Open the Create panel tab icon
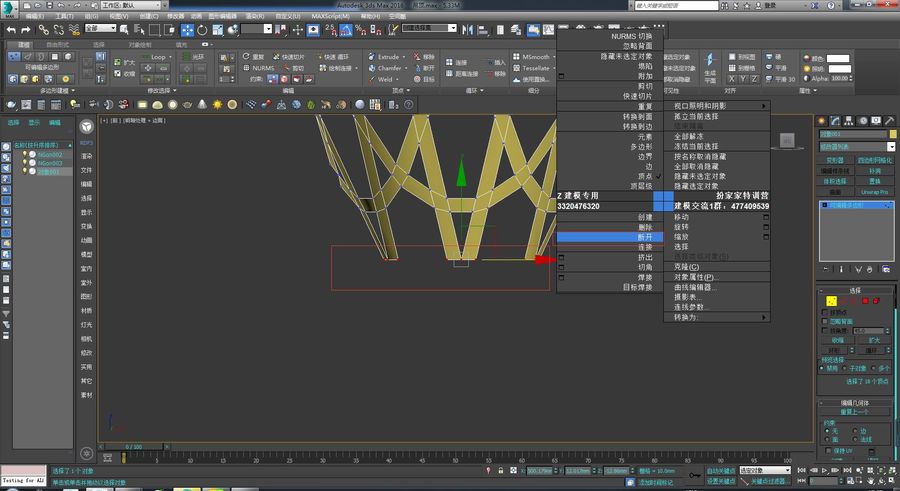900x491 pixels. point(822,121)
